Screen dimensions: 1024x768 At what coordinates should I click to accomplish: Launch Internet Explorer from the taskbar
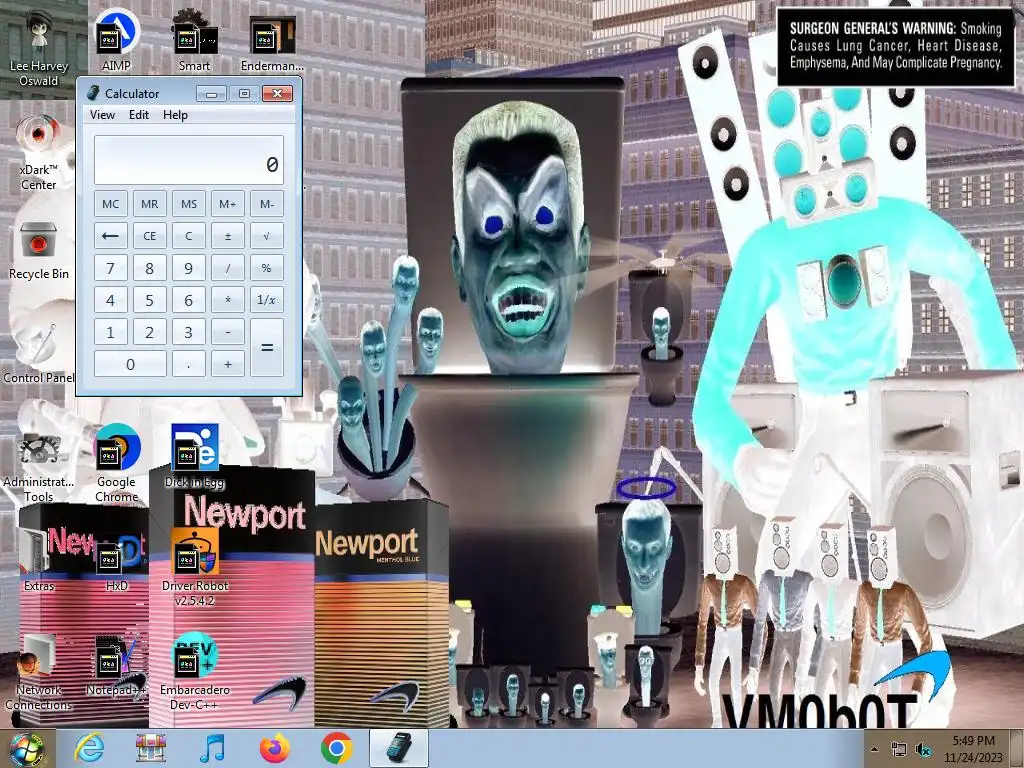pos(89,748)
